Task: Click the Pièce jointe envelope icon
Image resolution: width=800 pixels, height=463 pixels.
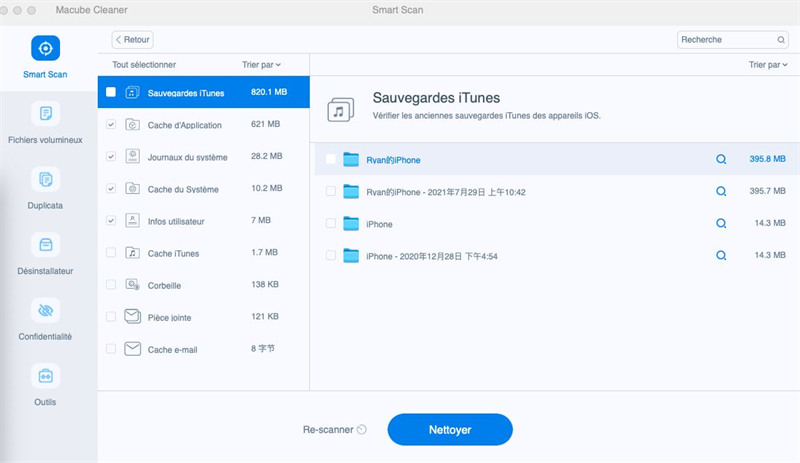Action: coord(133,316)
